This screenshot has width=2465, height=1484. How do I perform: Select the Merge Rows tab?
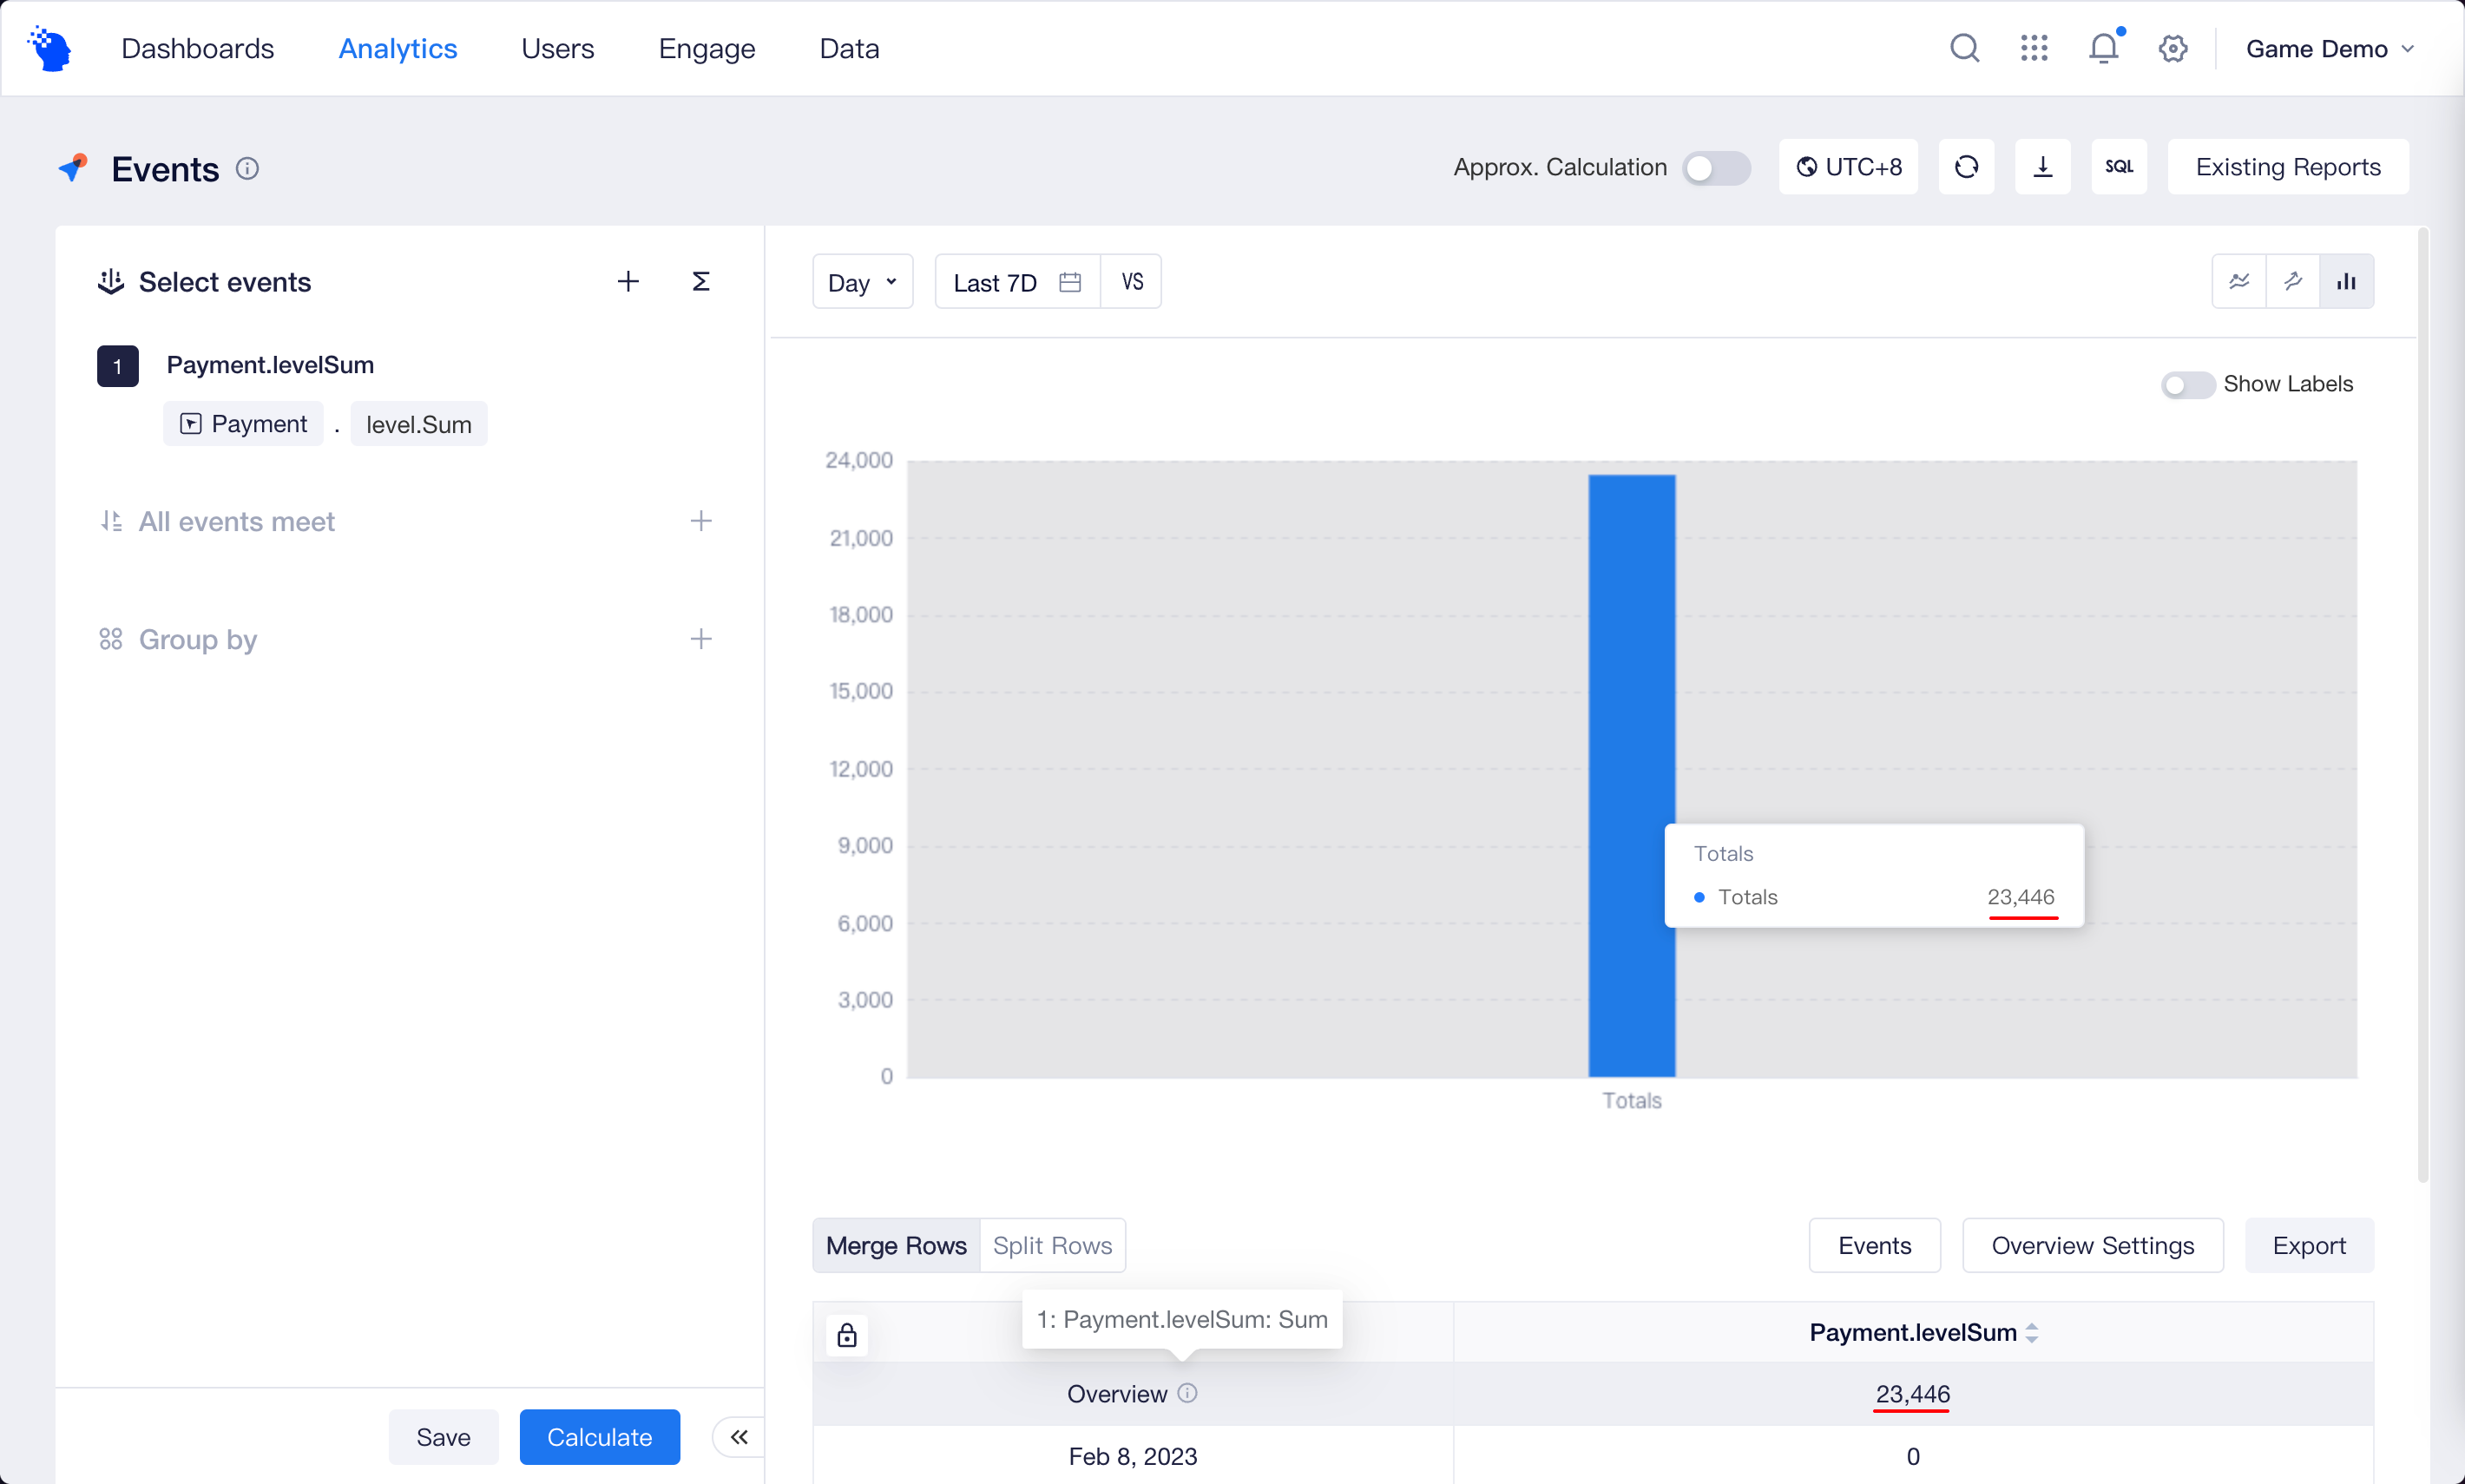[x=896, y=1245]
